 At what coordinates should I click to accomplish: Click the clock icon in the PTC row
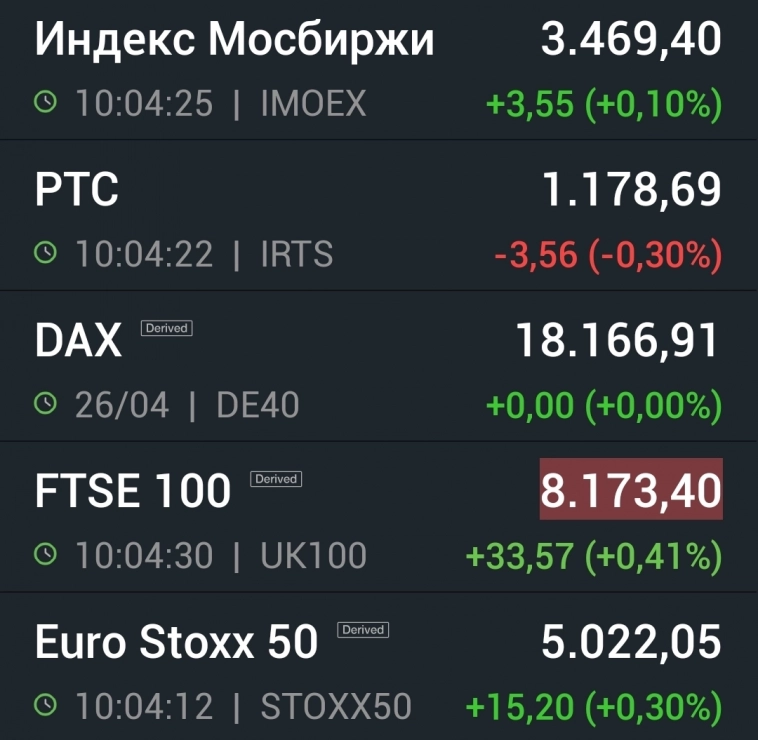[46, 253]
